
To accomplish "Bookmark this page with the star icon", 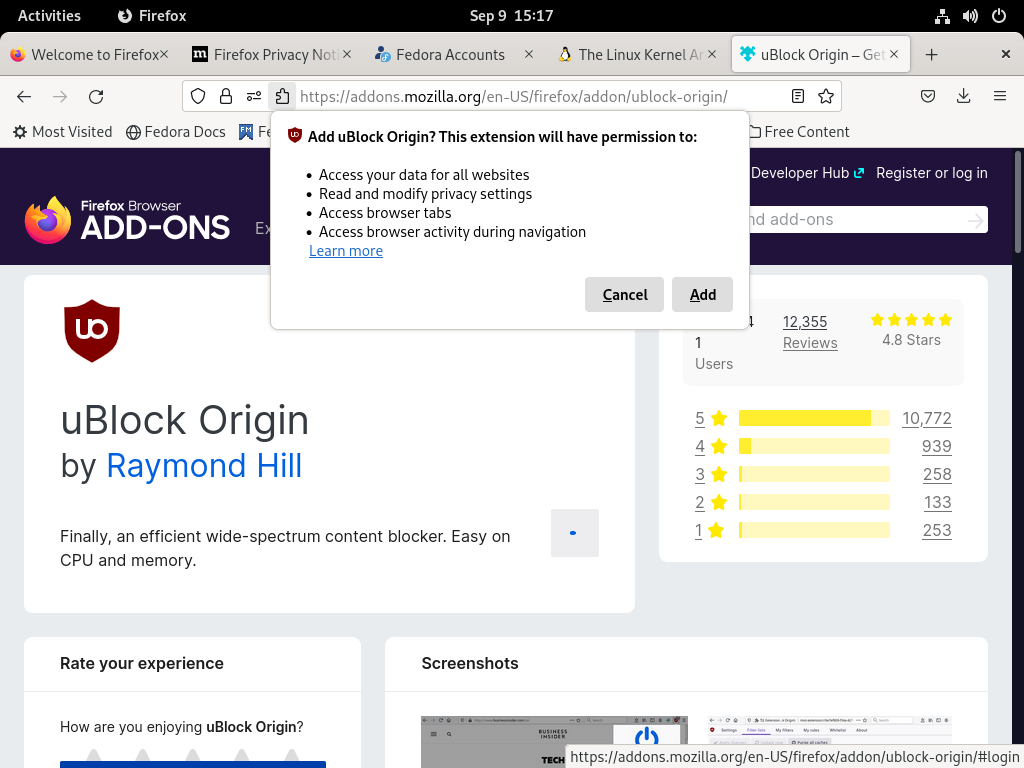I will pos(825,97).
